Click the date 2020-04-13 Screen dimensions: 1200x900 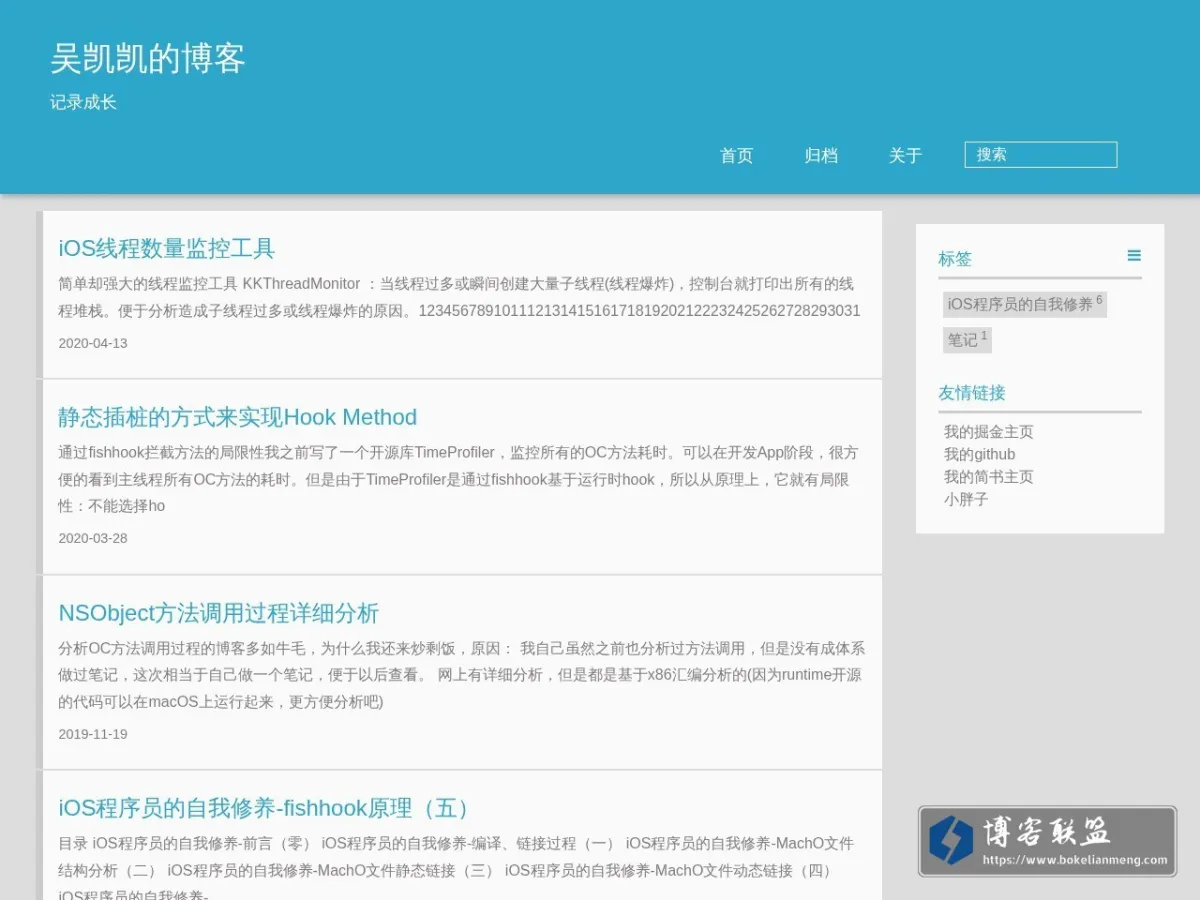point(93,343)
